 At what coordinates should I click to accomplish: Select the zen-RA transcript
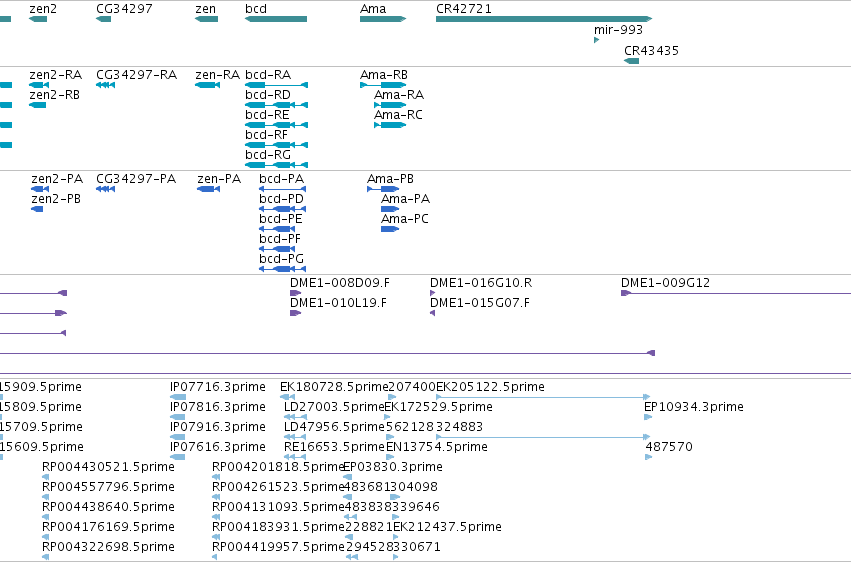click(x=207, y=85)
